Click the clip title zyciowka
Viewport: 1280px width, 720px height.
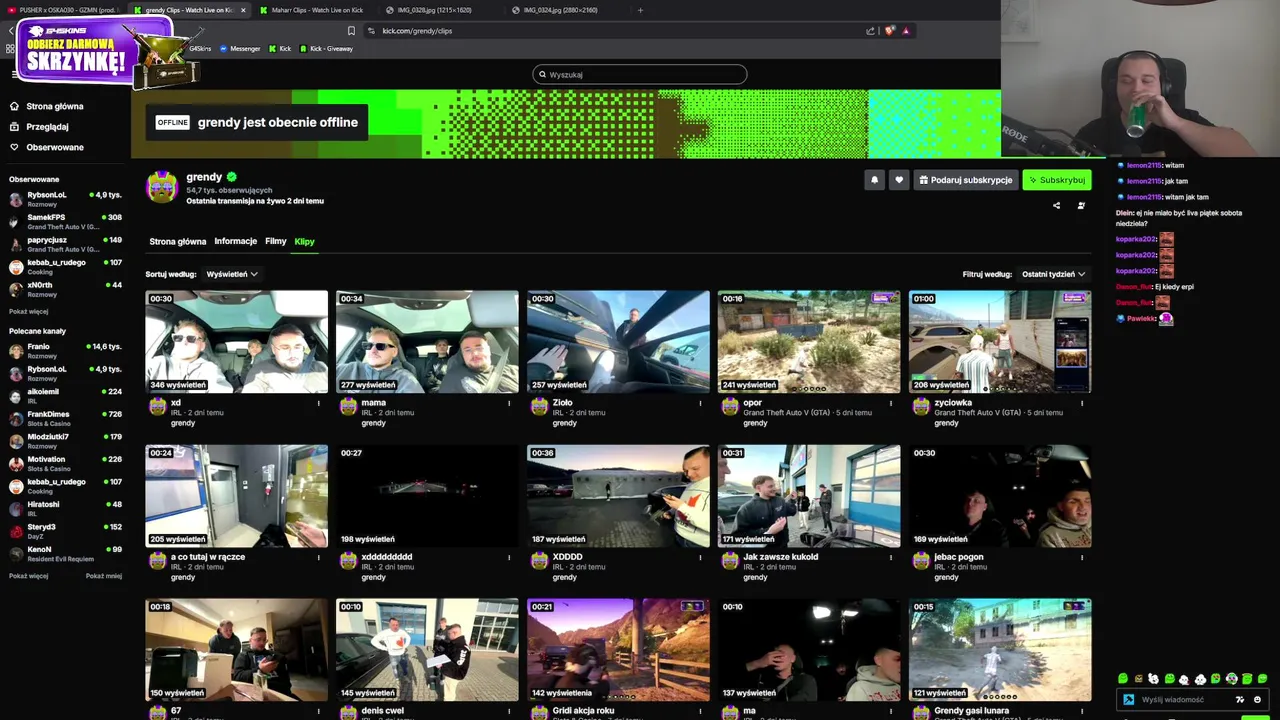[x=953, y=403]
